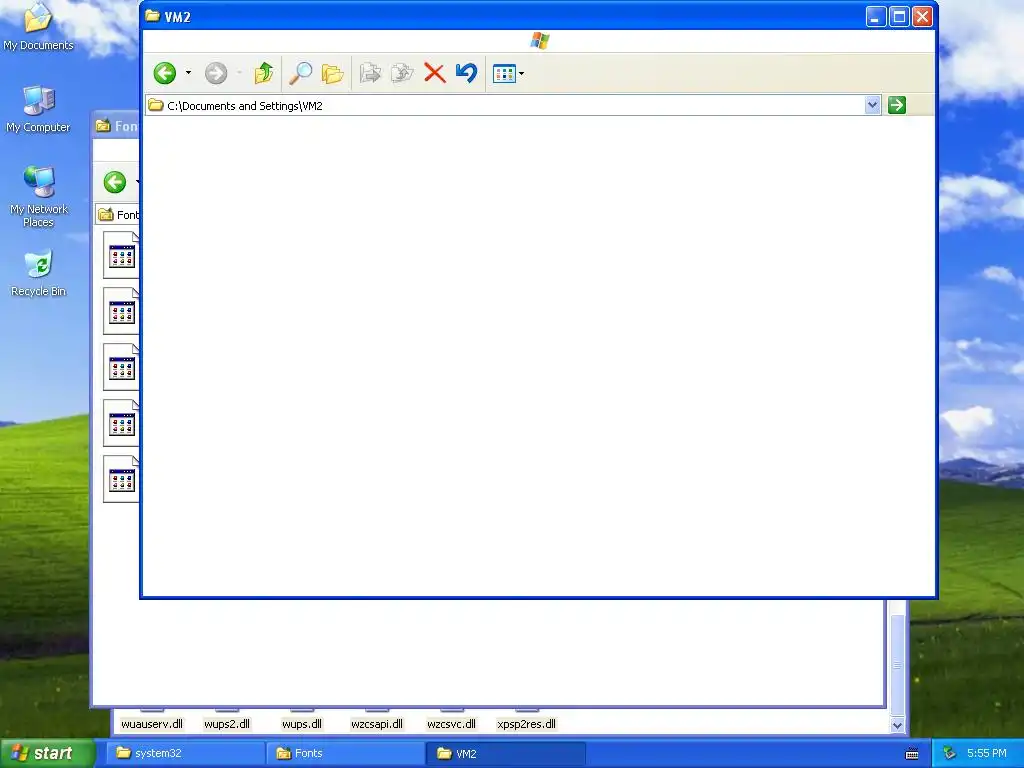Click the green Go arrow button
1024x768 pixels.
[897, 105]
